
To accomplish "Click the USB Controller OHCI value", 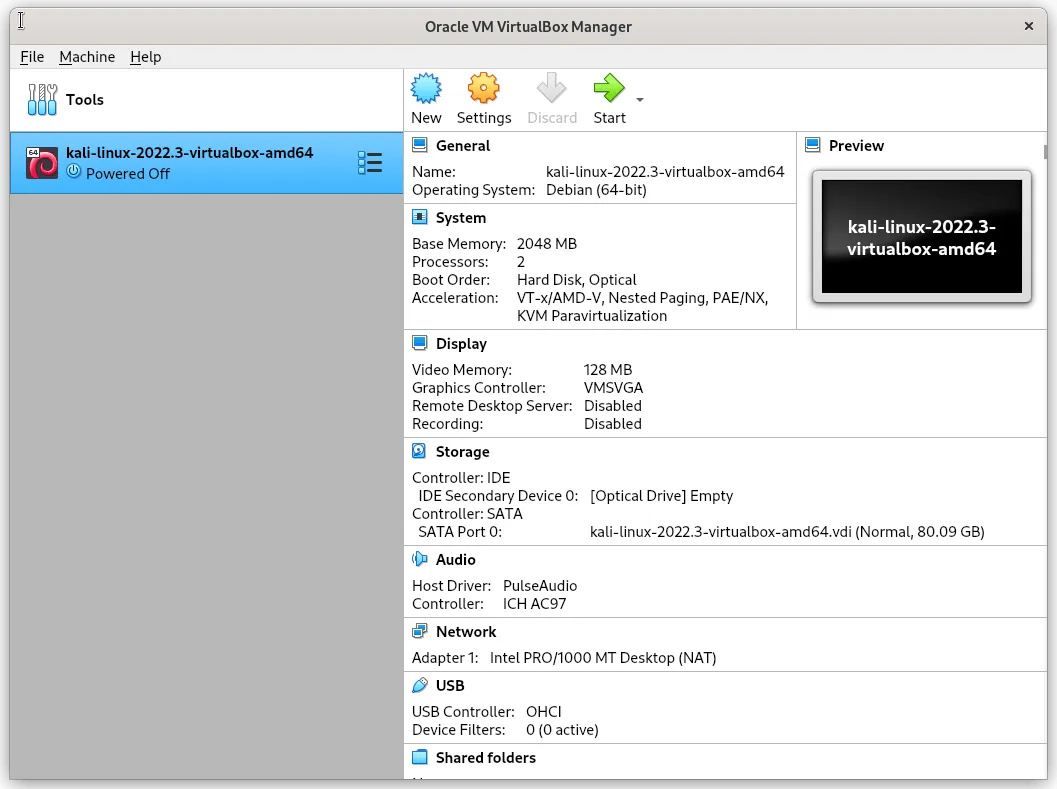I will [543, 712].
